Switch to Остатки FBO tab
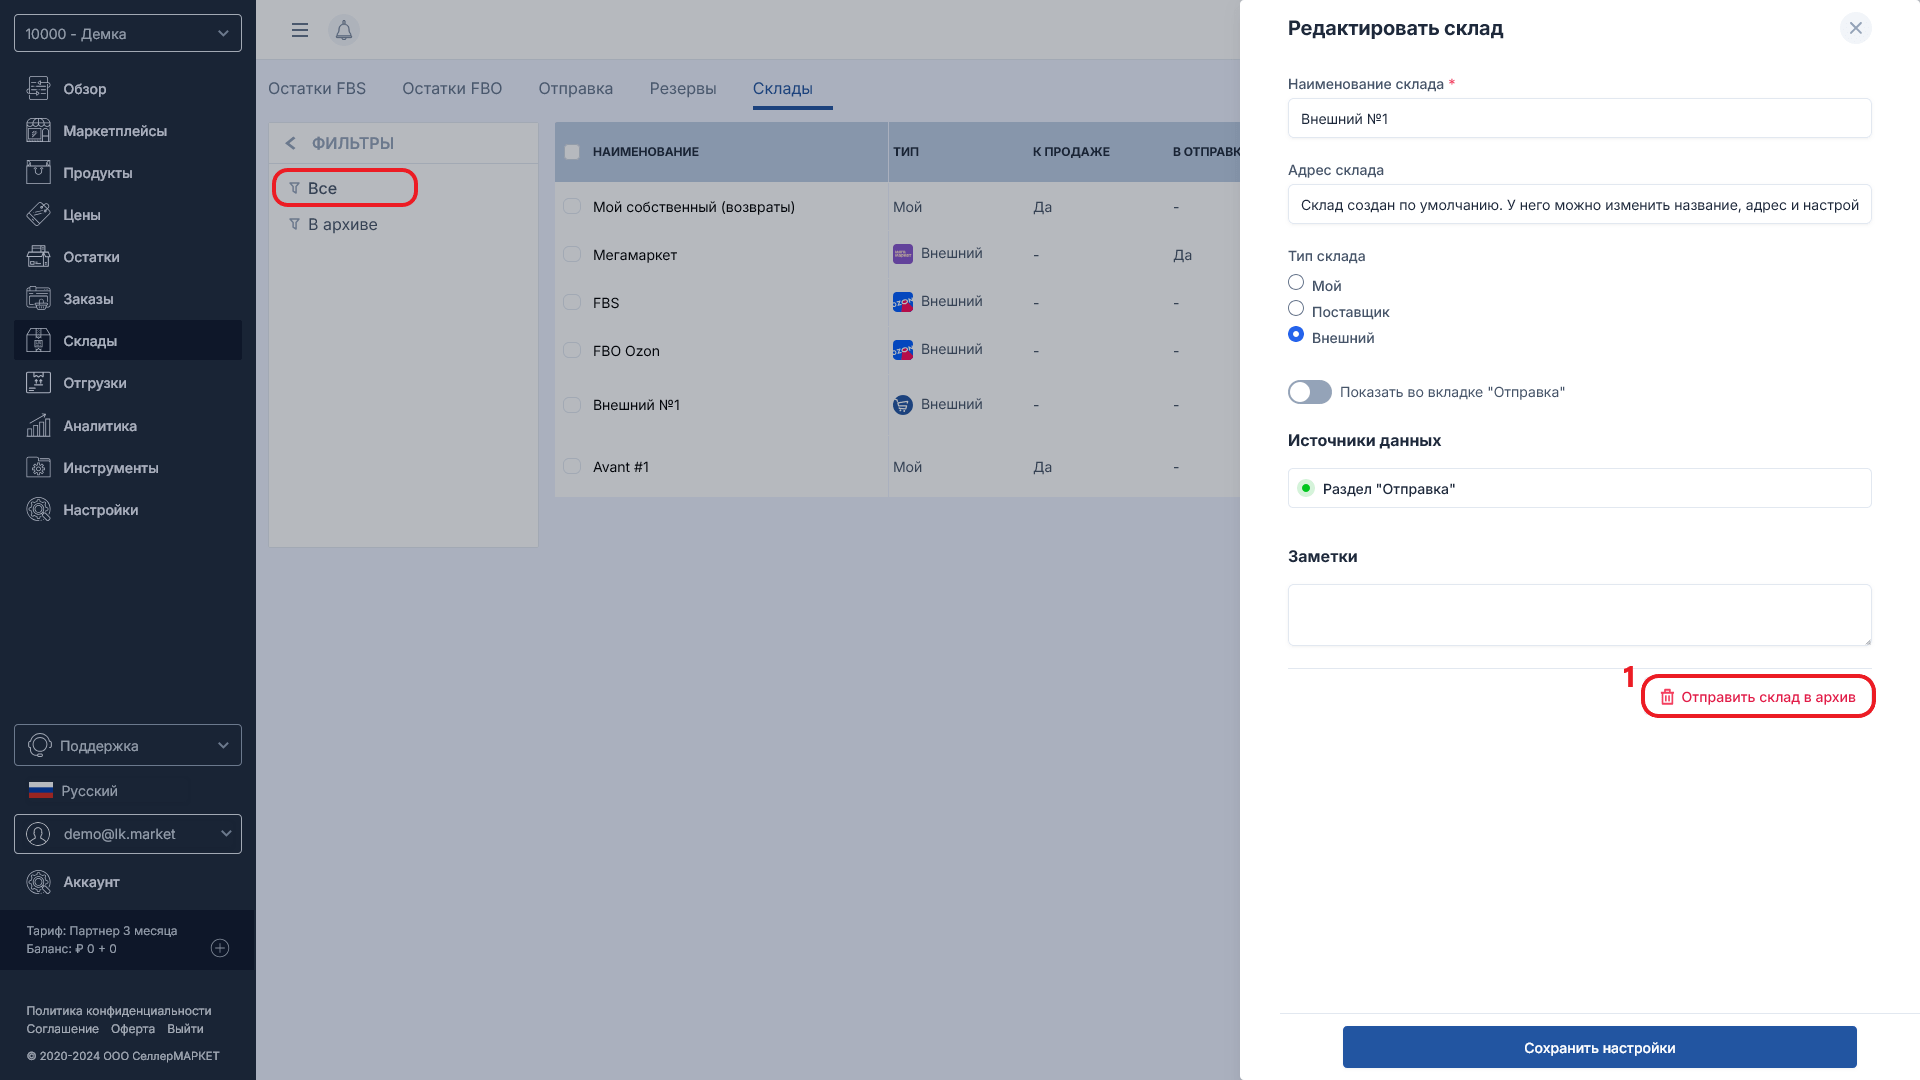The image size is (1920, 1080). click(452, 88)
